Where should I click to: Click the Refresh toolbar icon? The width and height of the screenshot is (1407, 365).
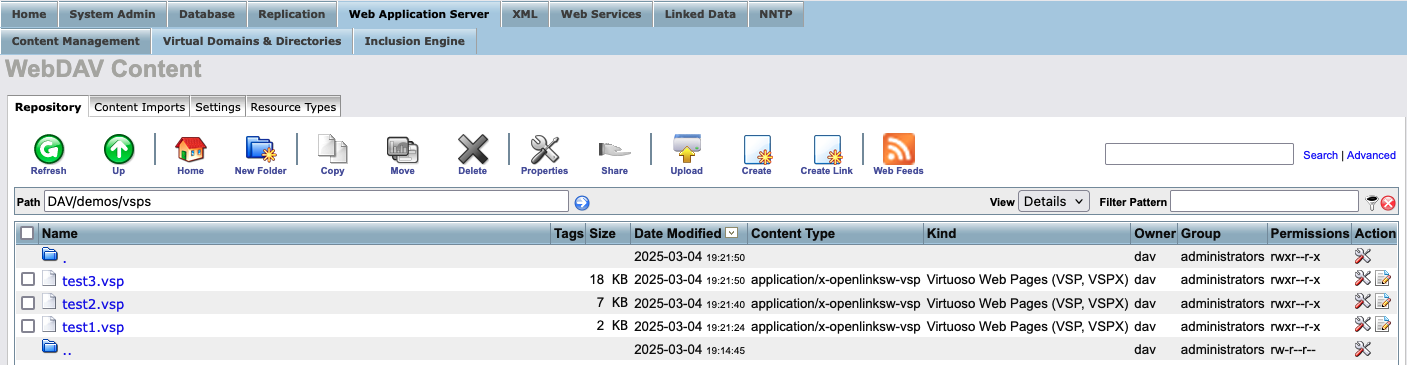coord(48,150)
